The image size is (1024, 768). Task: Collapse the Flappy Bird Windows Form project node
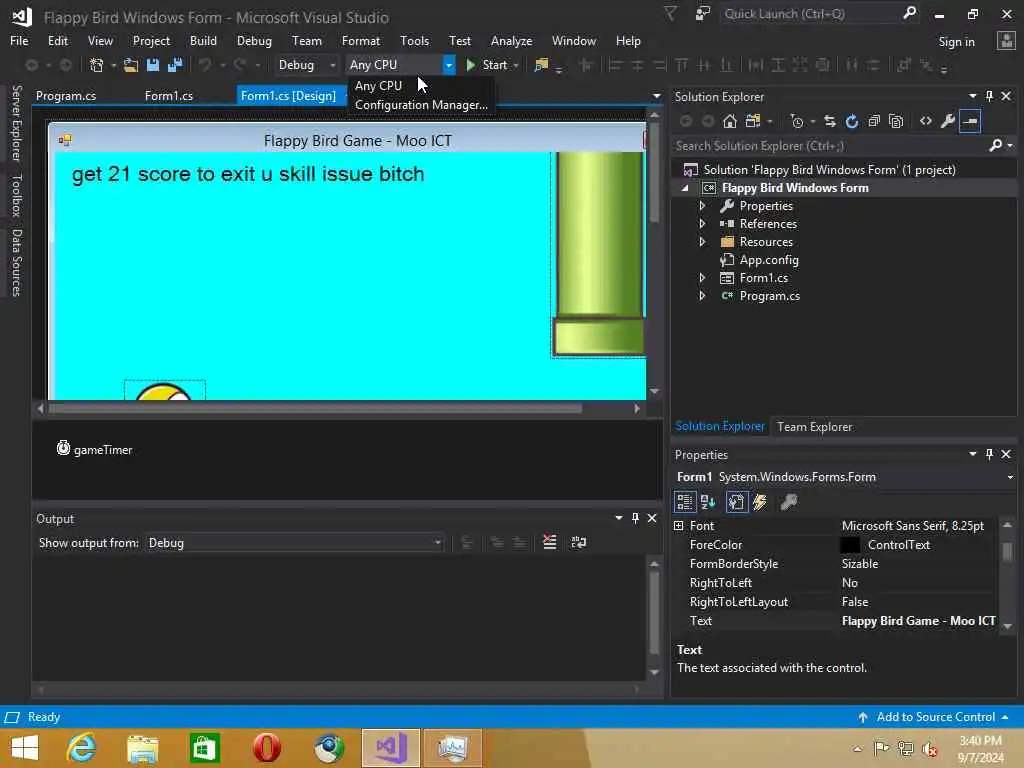click(685, 188)
